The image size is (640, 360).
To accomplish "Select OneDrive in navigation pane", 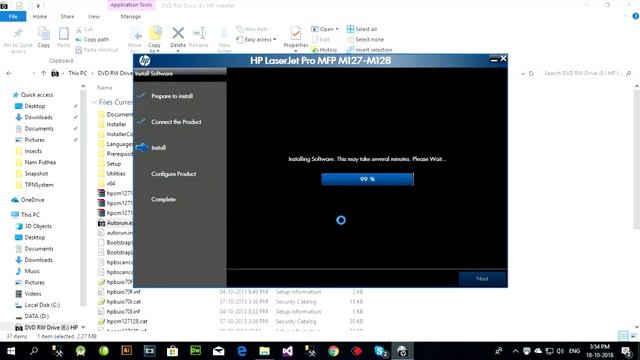I will coord(32,200).
